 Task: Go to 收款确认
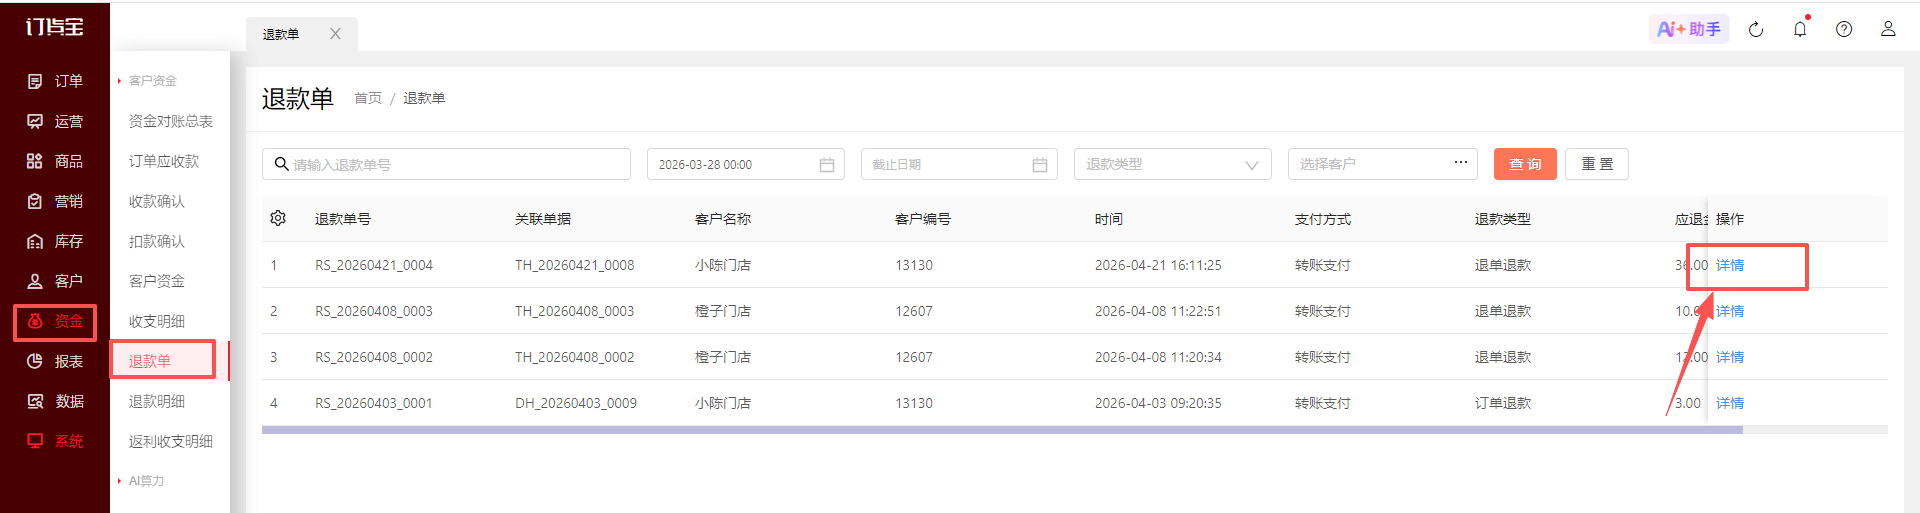pyautogui.click(x=157, y=201)
